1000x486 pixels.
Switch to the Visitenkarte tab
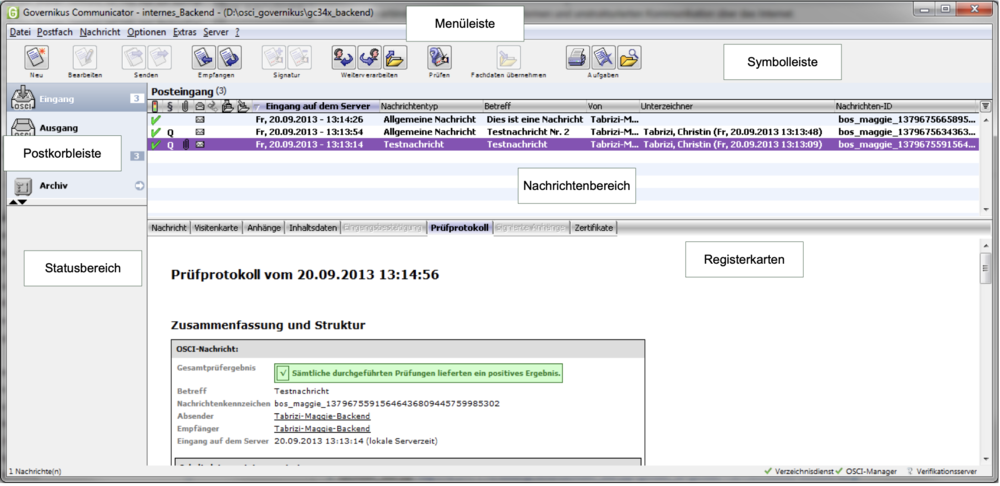216,228
